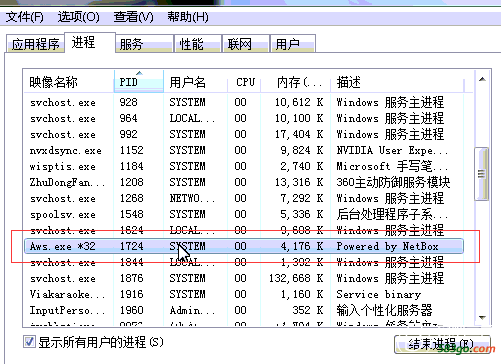
Task: Click user name Admin... cell
Action: [192, 310]
